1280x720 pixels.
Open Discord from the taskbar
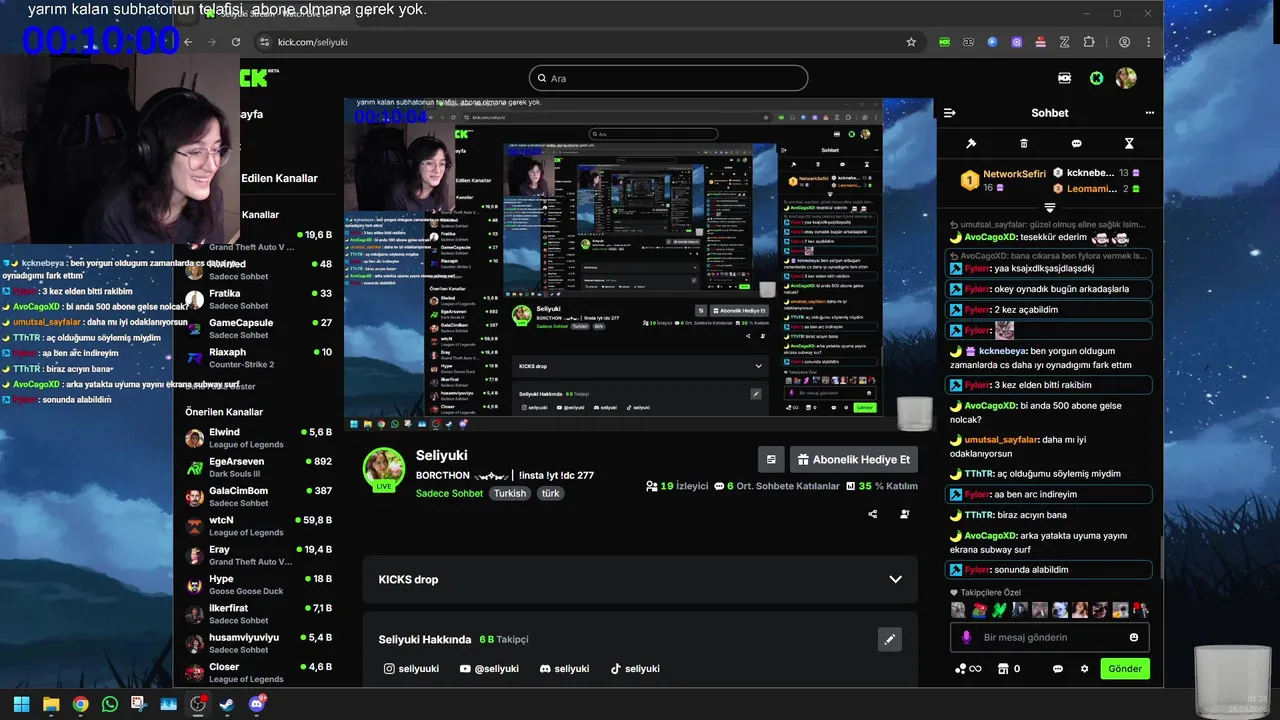tap(257, 704)
